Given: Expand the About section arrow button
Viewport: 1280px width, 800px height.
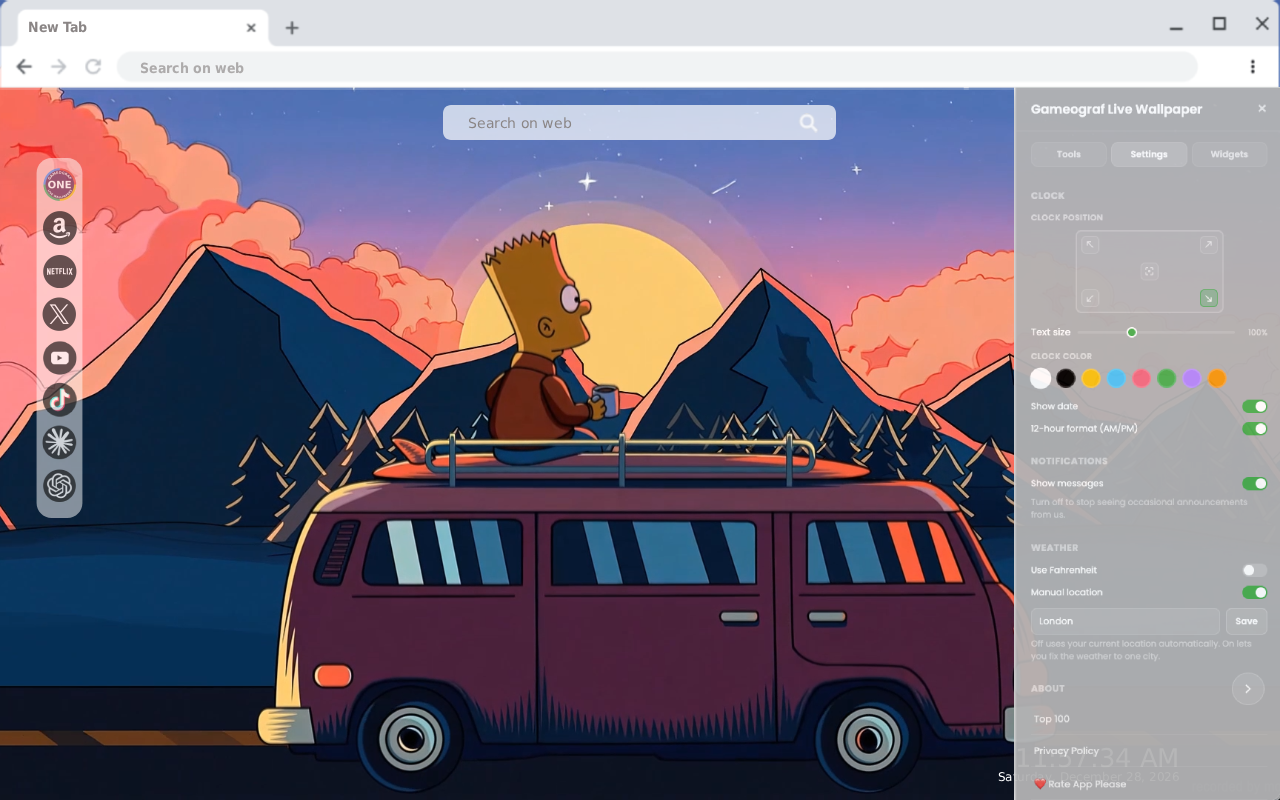Looking at the screenshot, I should pos(1248,689).
